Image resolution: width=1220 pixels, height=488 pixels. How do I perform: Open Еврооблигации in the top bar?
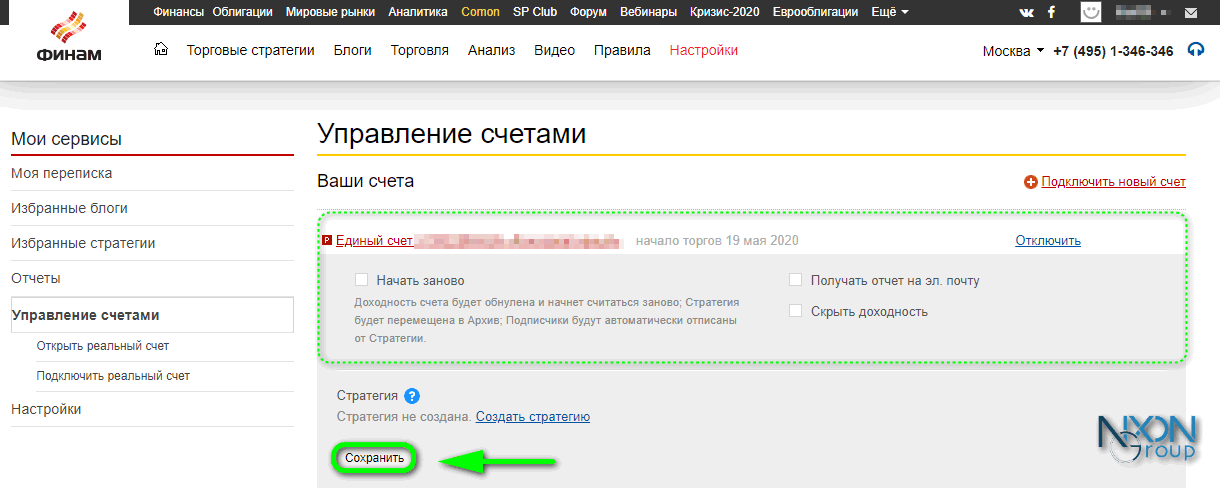click(x=814, y=12)
